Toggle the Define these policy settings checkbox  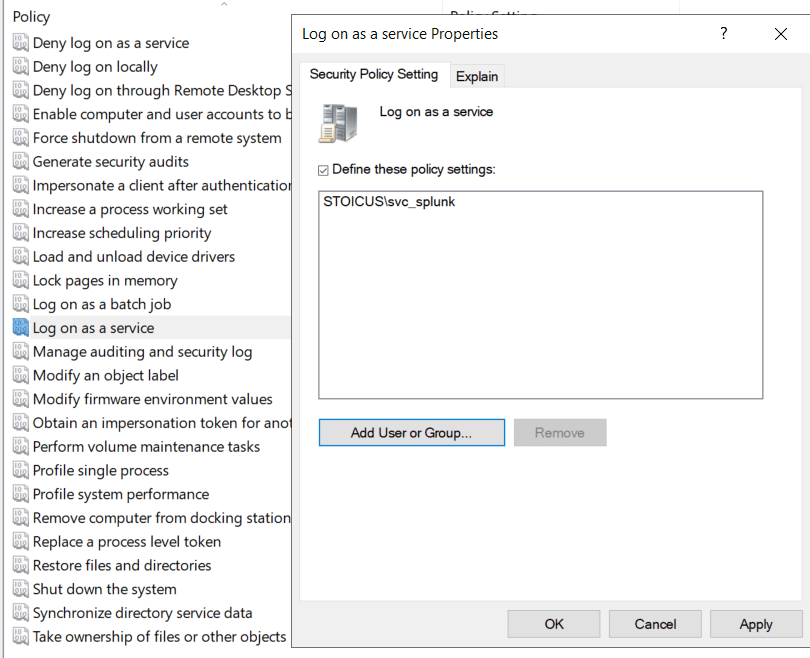pos(323,170)
